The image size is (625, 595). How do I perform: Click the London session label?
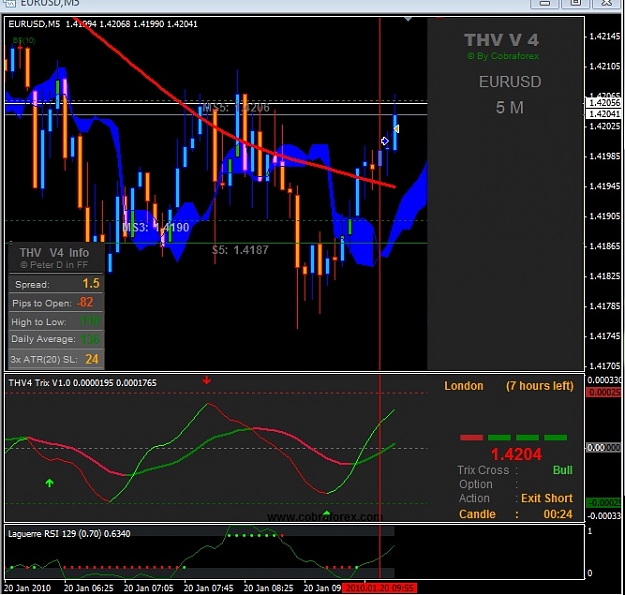click(464, 386)
